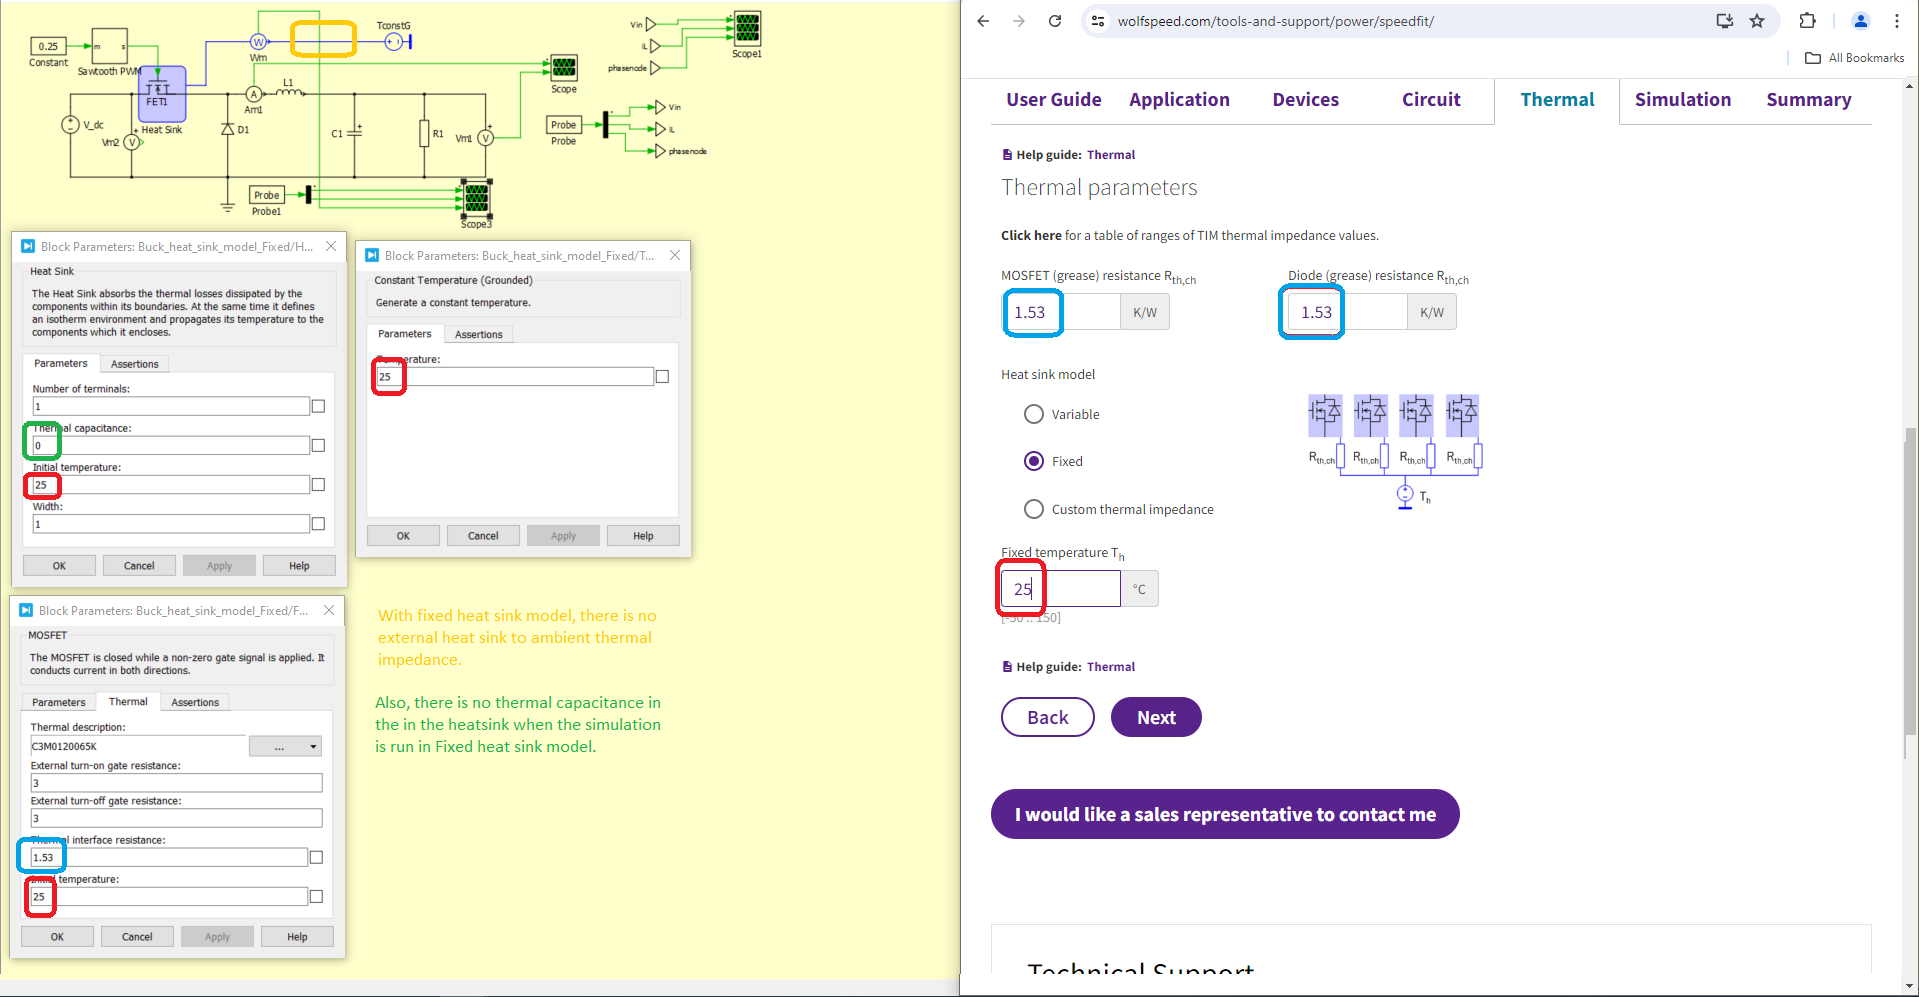Select the Variable heat sink model

(x=1034, y=414)
